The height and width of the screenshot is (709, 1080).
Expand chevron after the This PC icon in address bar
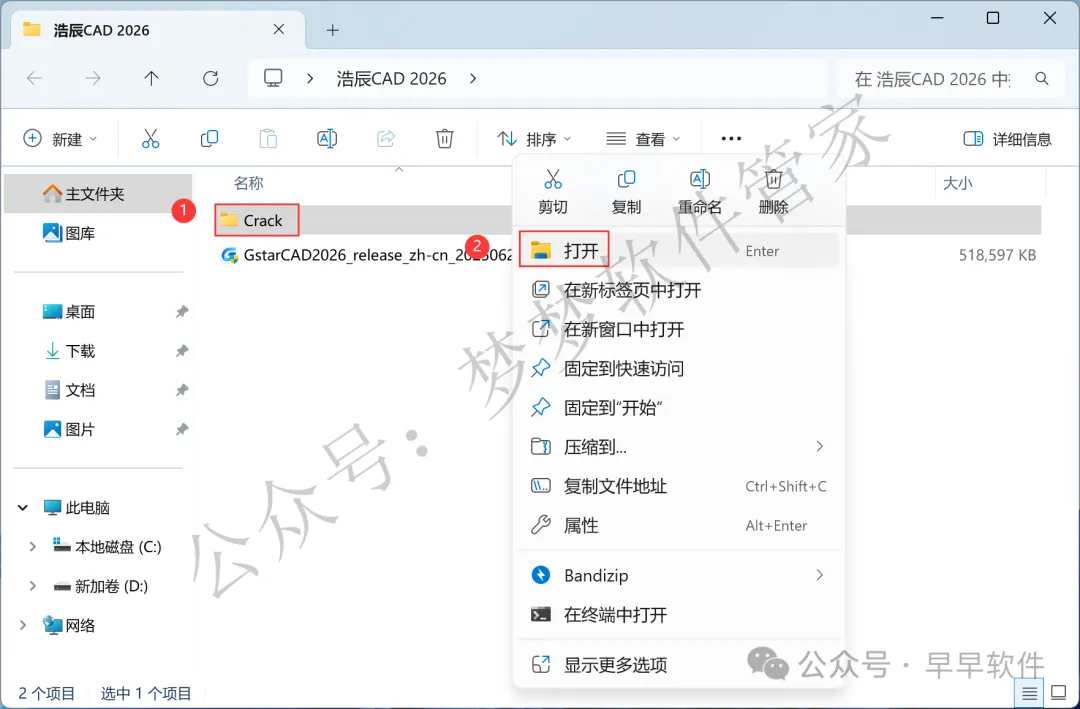[x=310, y=79]
